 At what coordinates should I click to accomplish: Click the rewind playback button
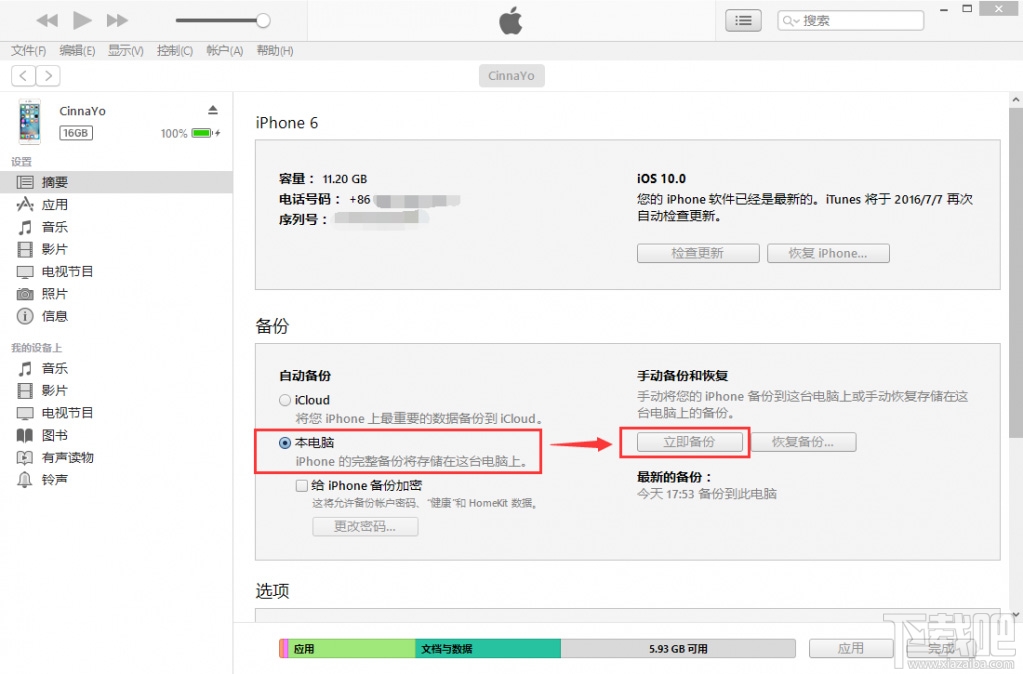click(47, 20)
